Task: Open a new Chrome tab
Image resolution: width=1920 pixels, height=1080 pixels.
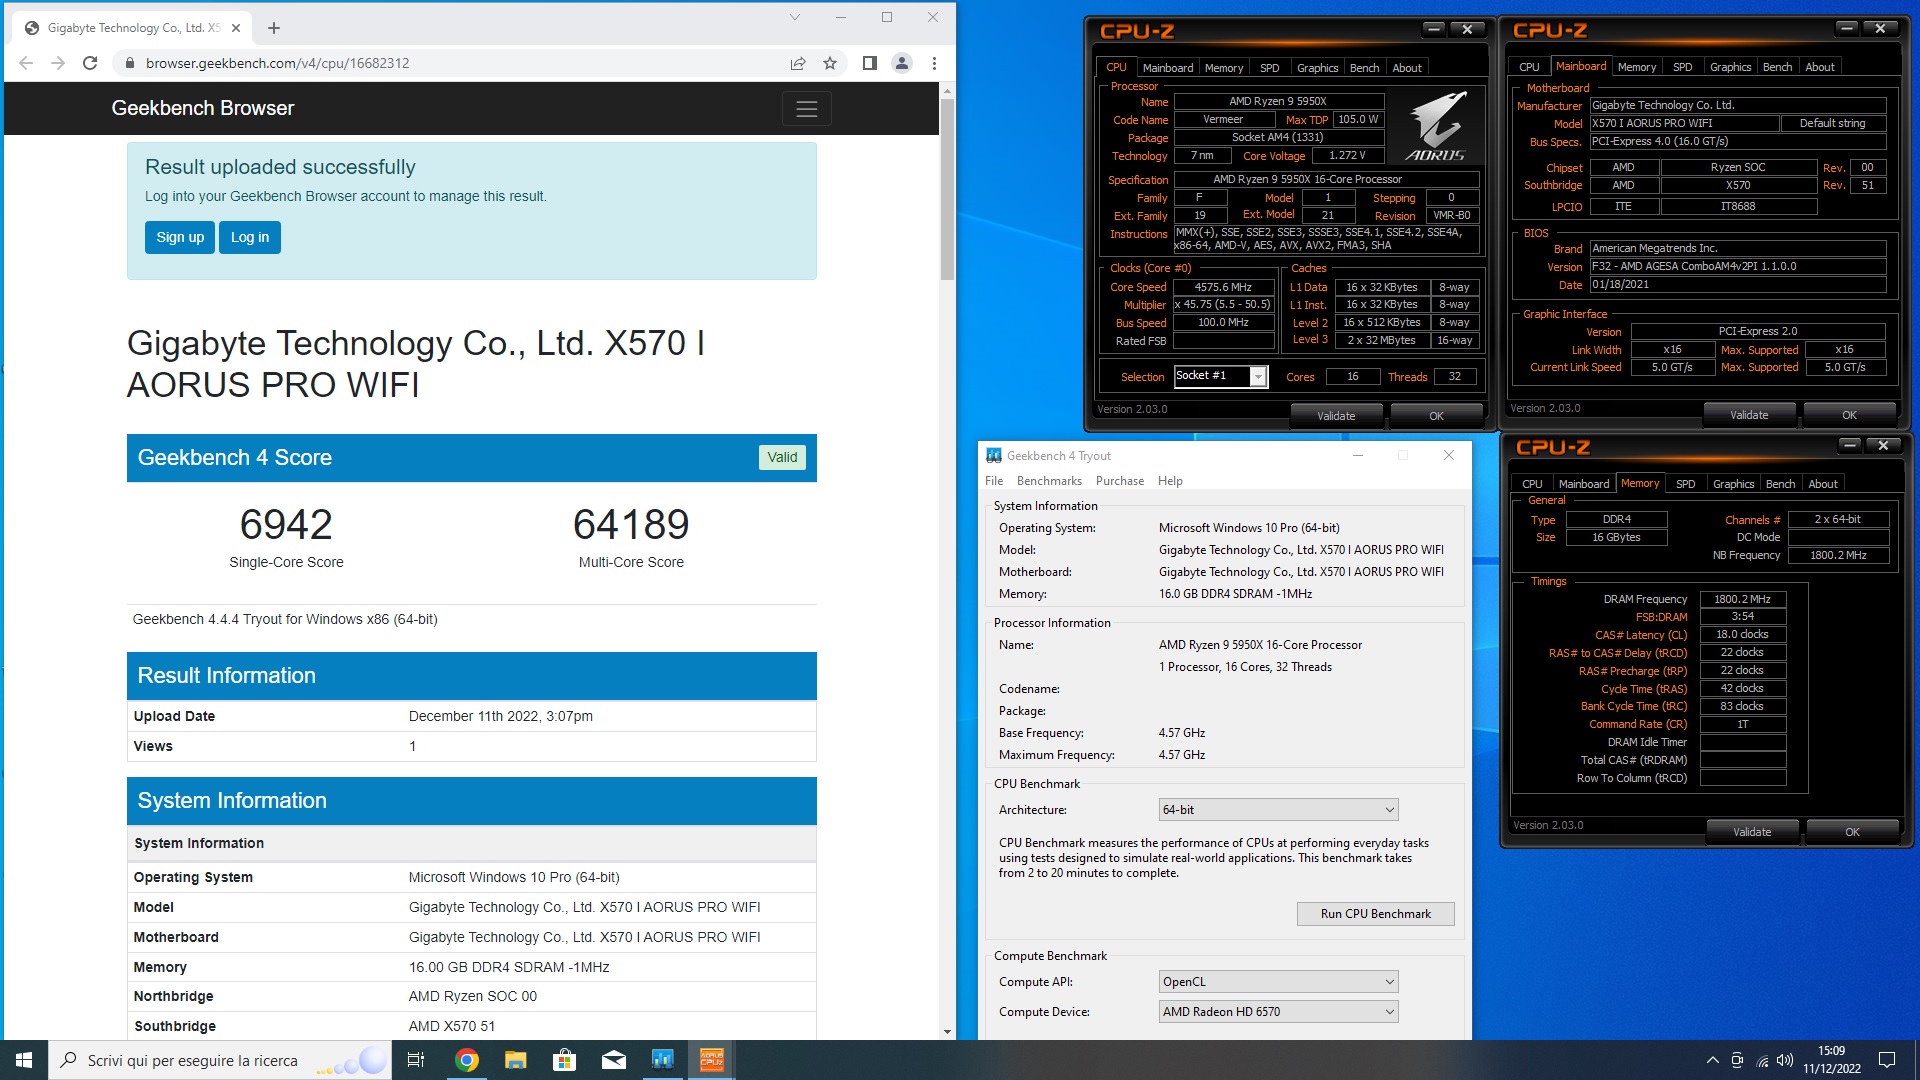Action: (274, 28)
